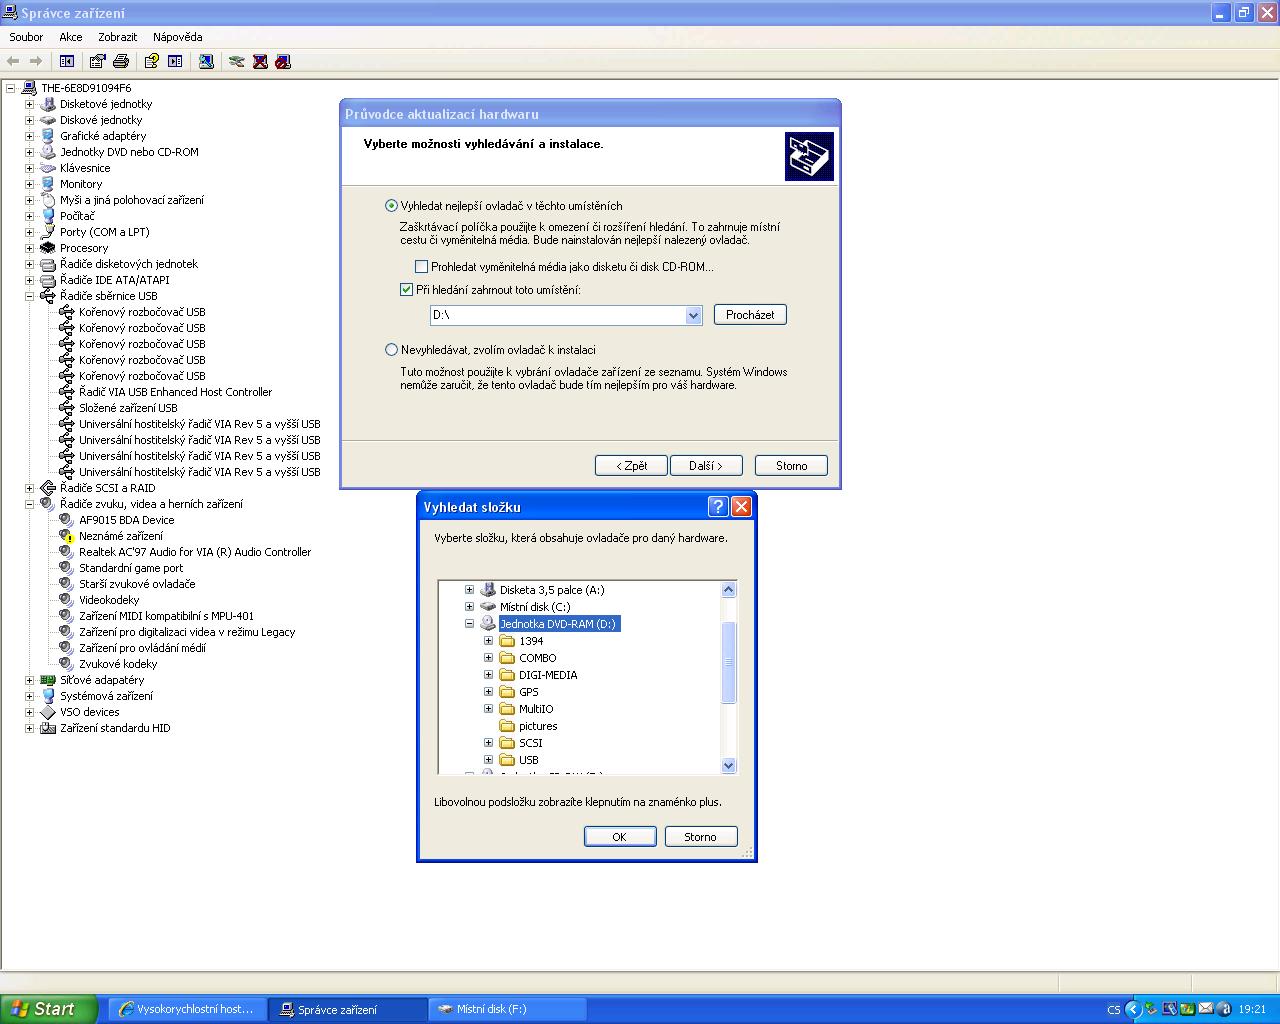Click the context help button in Vyhledat složku
Viewport: 1280px width, 1024px height.
tap(718, 506)
